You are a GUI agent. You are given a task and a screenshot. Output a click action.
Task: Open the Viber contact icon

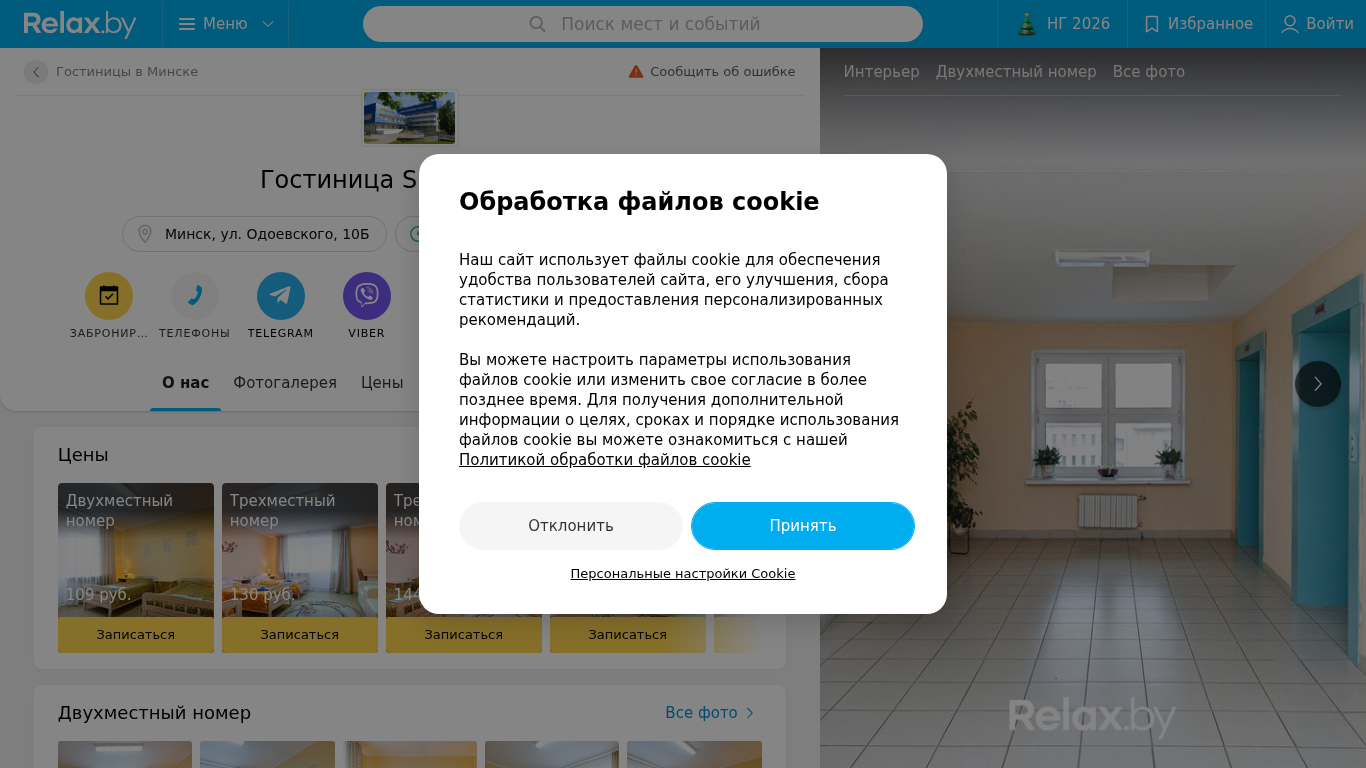pos(367,296)
